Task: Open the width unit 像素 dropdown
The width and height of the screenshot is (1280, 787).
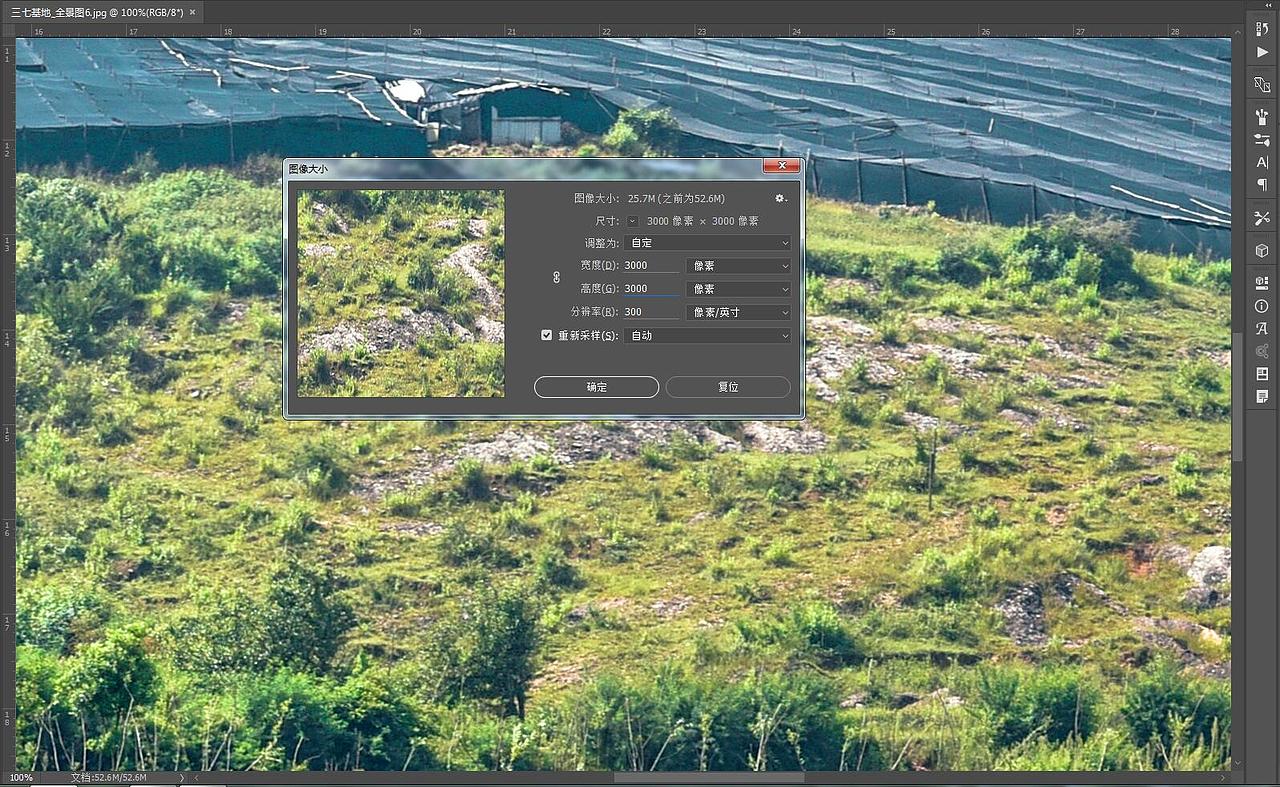Action: click(740, 266)
